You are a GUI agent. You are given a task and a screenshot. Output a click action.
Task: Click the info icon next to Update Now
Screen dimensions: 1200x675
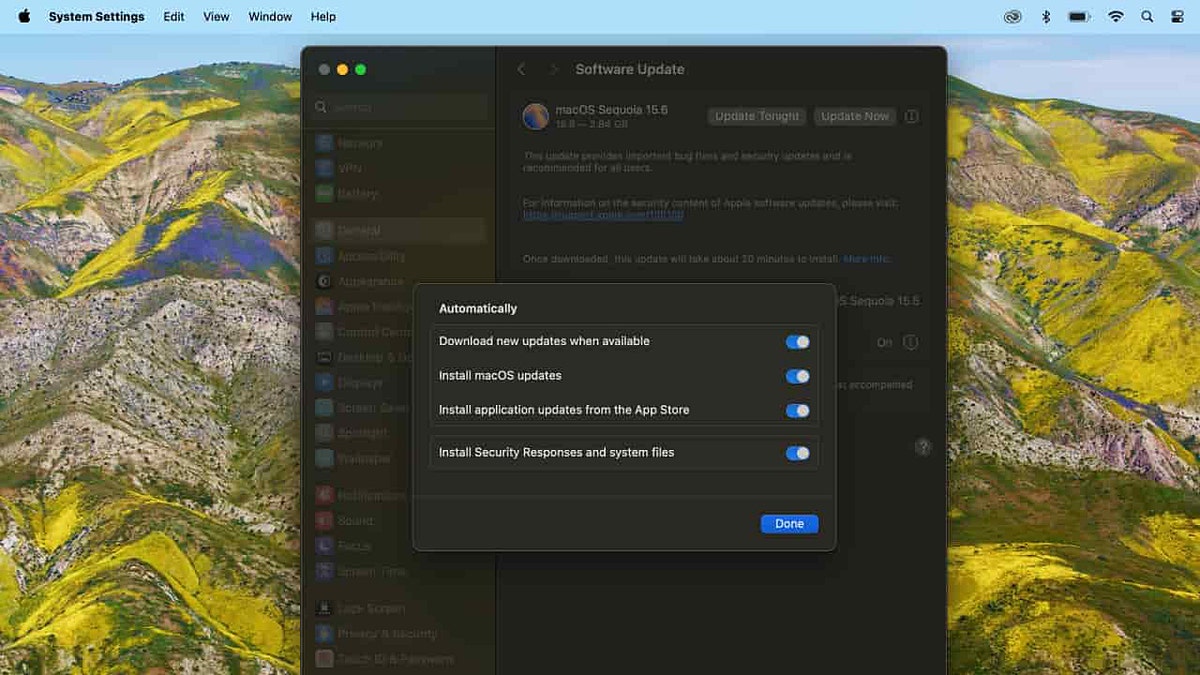pos(911,116)
